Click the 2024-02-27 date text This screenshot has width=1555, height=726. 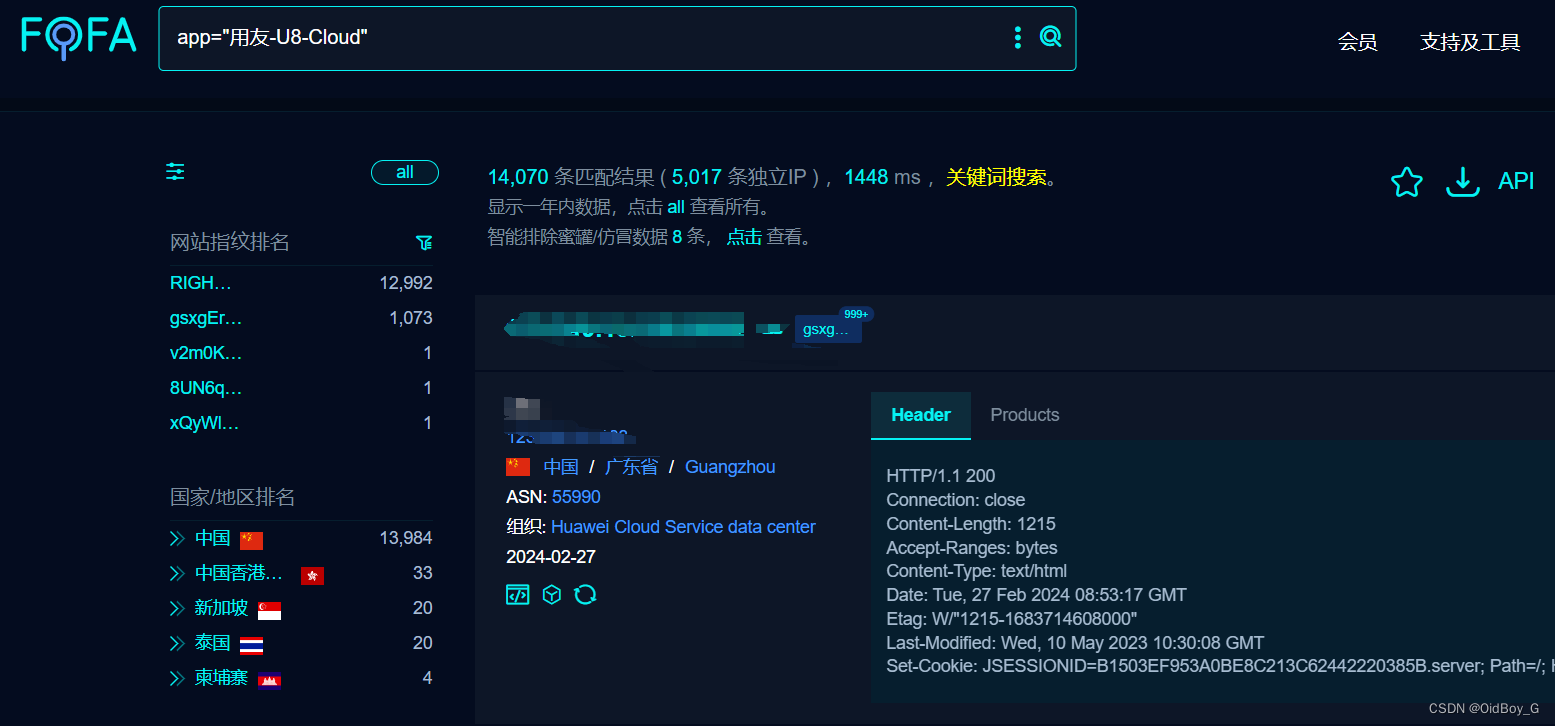tap(551, 557)
